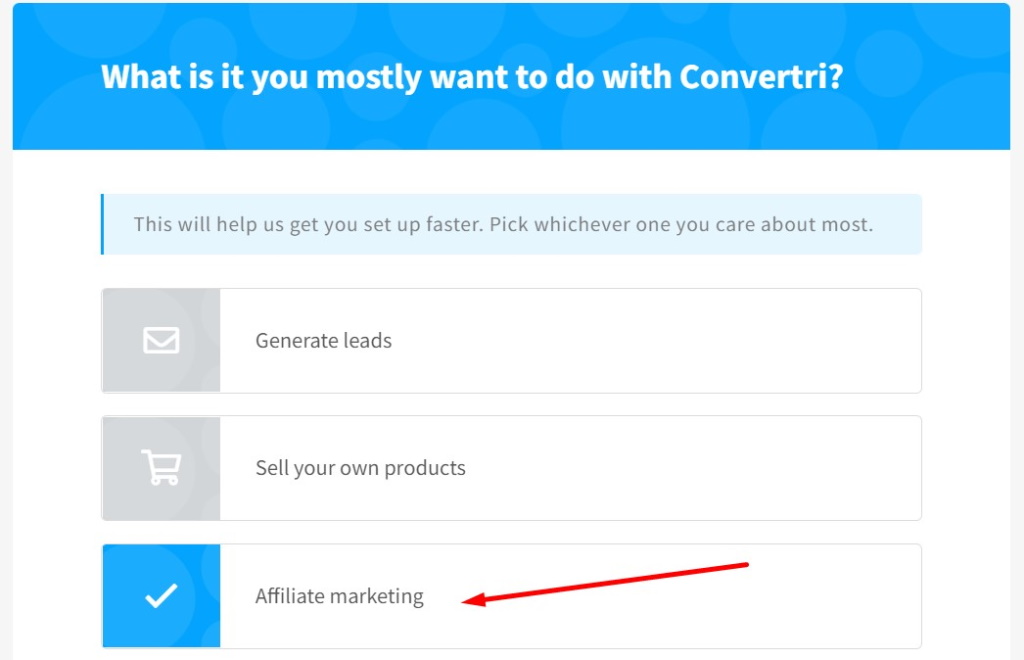Click the shopping cart icon

160,467
